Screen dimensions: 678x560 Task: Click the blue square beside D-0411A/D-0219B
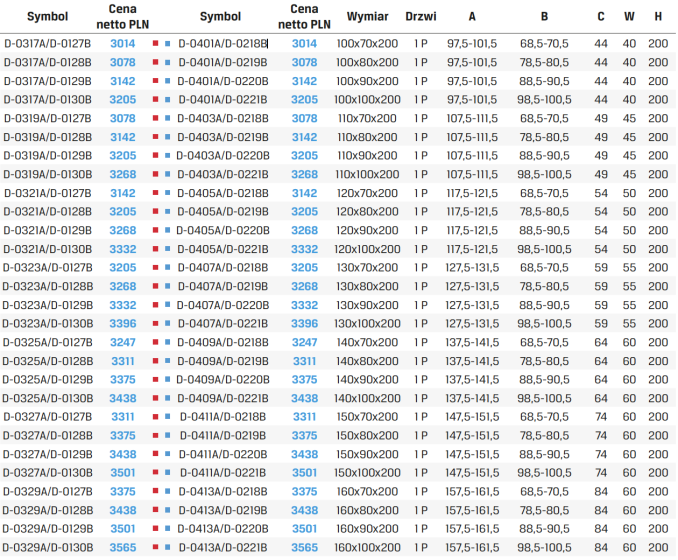(x=168, y=435)
